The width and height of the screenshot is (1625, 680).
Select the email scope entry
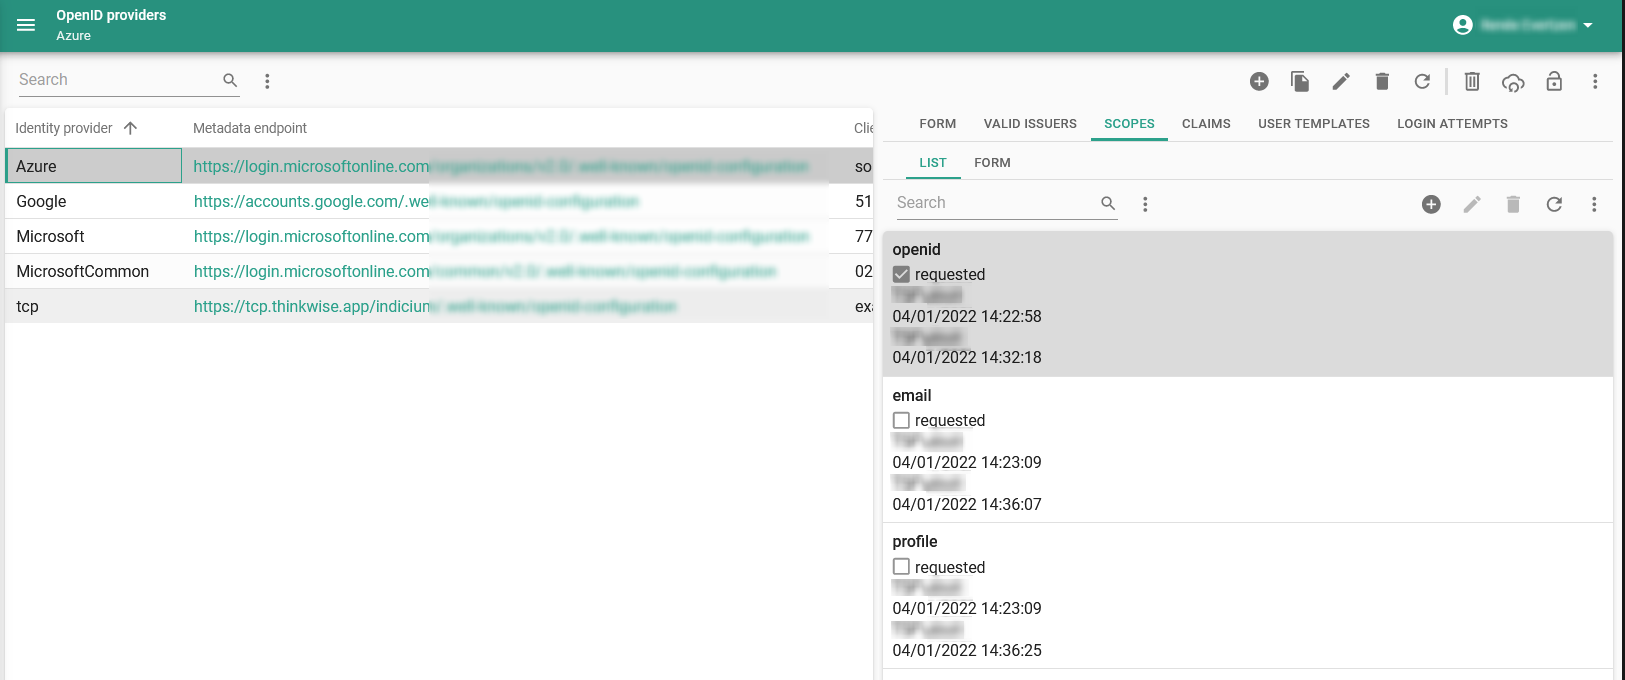click(x=1247, y=450)
